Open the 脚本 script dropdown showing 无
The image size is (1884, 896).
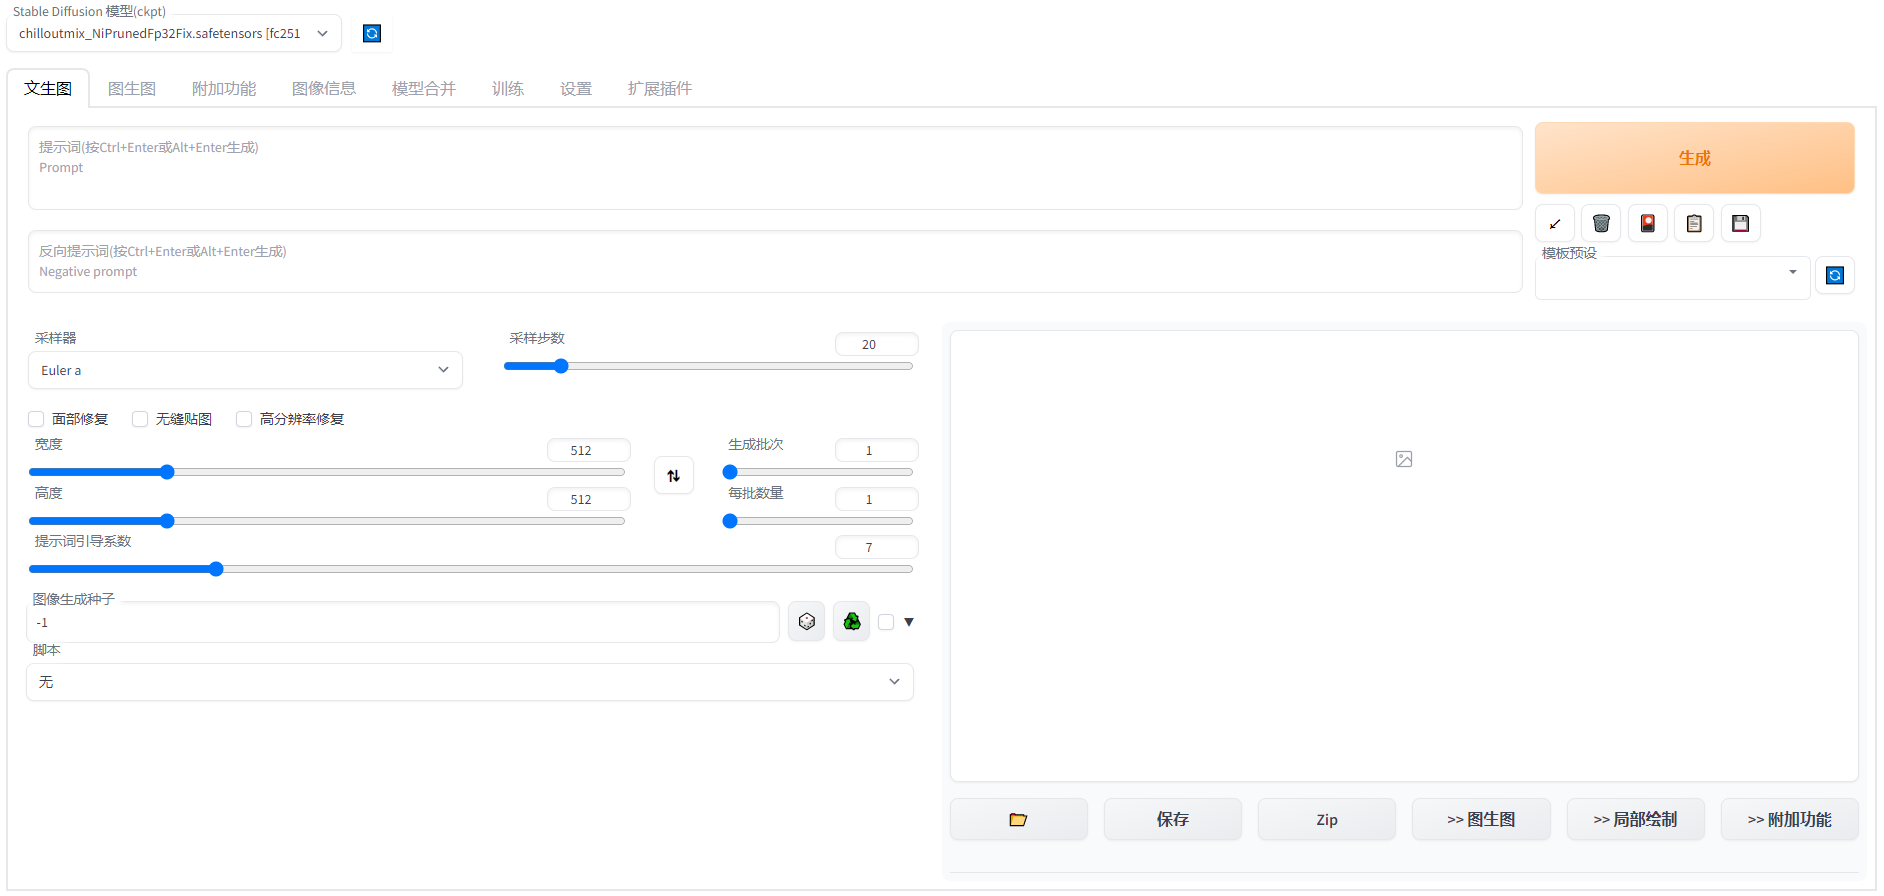tap(470, 682)
